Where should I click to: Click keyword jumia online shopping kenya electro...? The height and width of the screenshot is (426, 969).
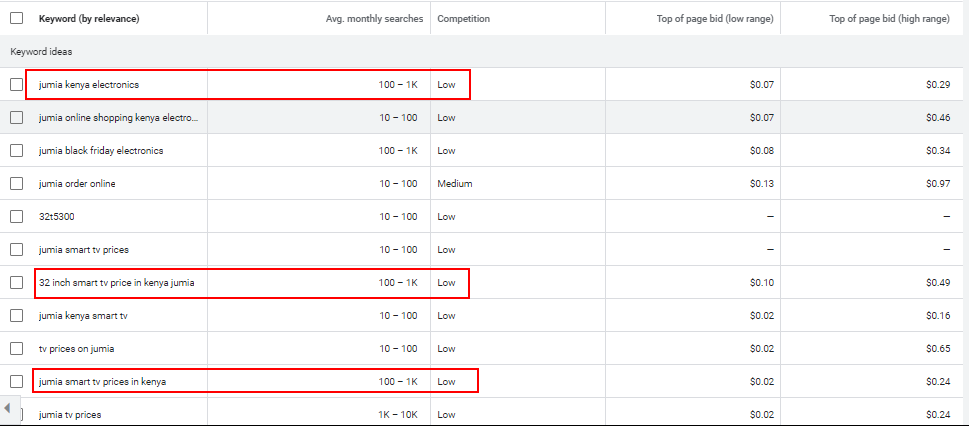click(119, 117)
